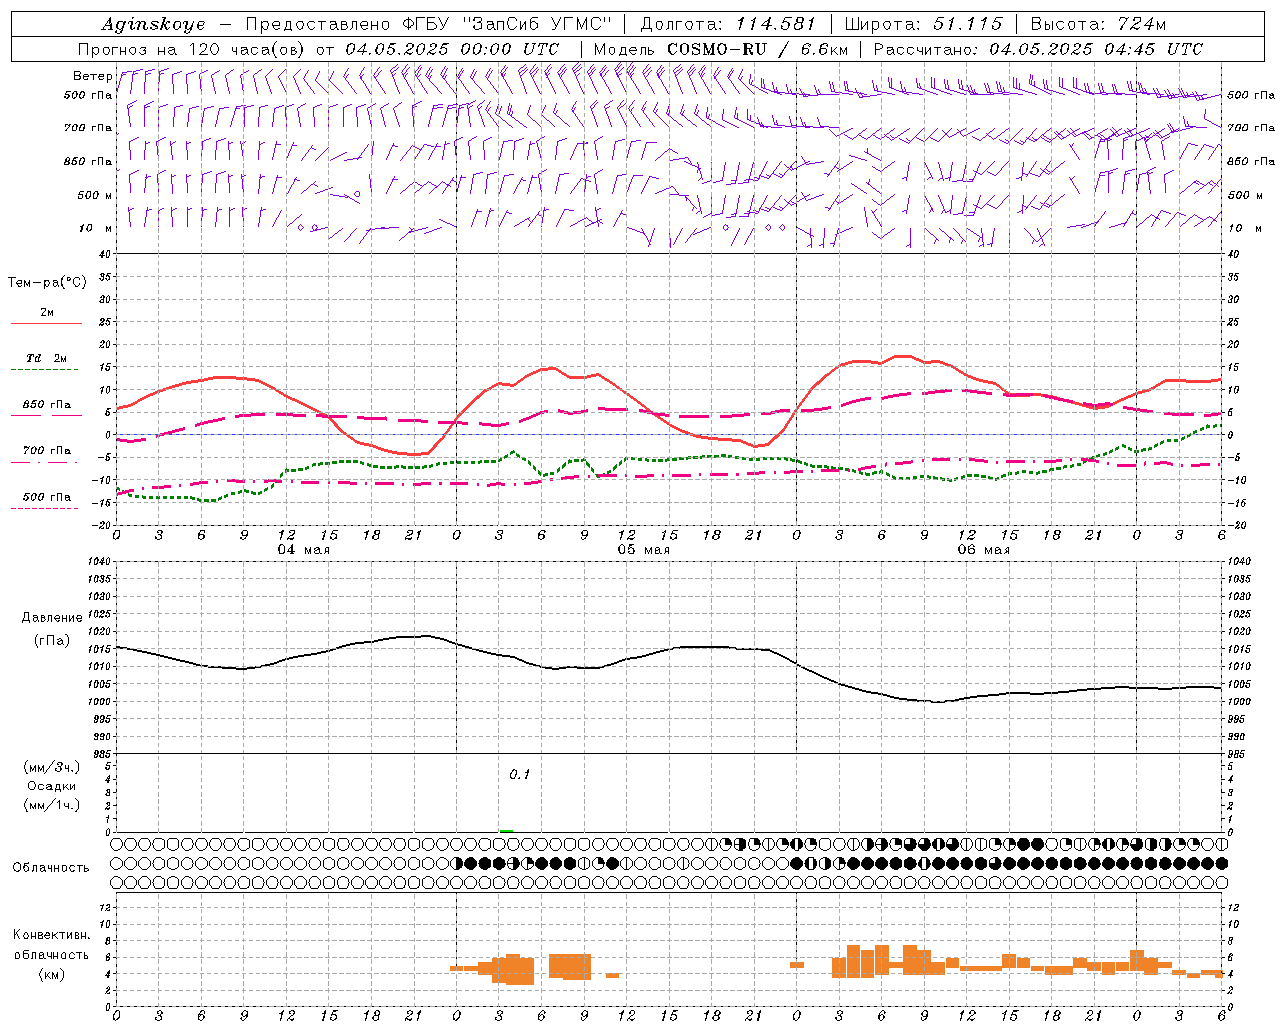Click the "Тем-ра(°C)" temperature panel label

(x=47, y=283)
